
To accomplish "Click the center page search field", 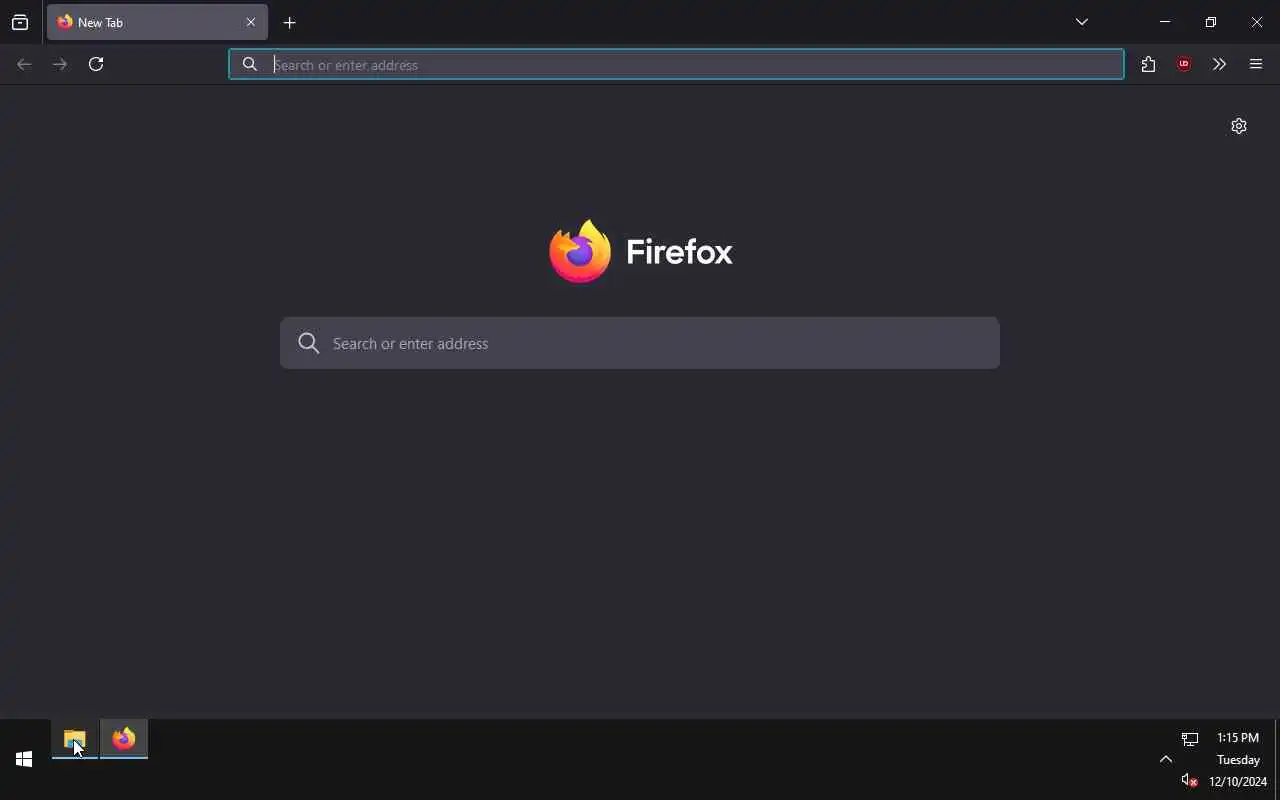I will 640,343.
